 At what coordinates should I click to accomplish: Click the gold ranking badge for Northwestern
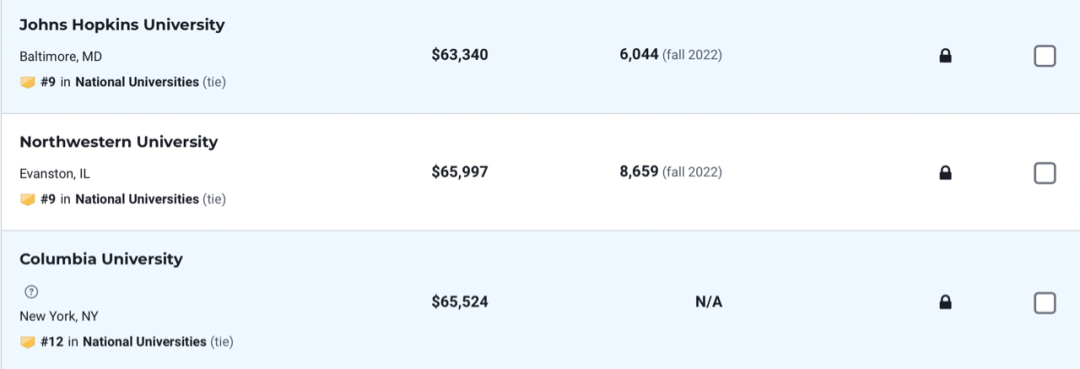(28, 200)
